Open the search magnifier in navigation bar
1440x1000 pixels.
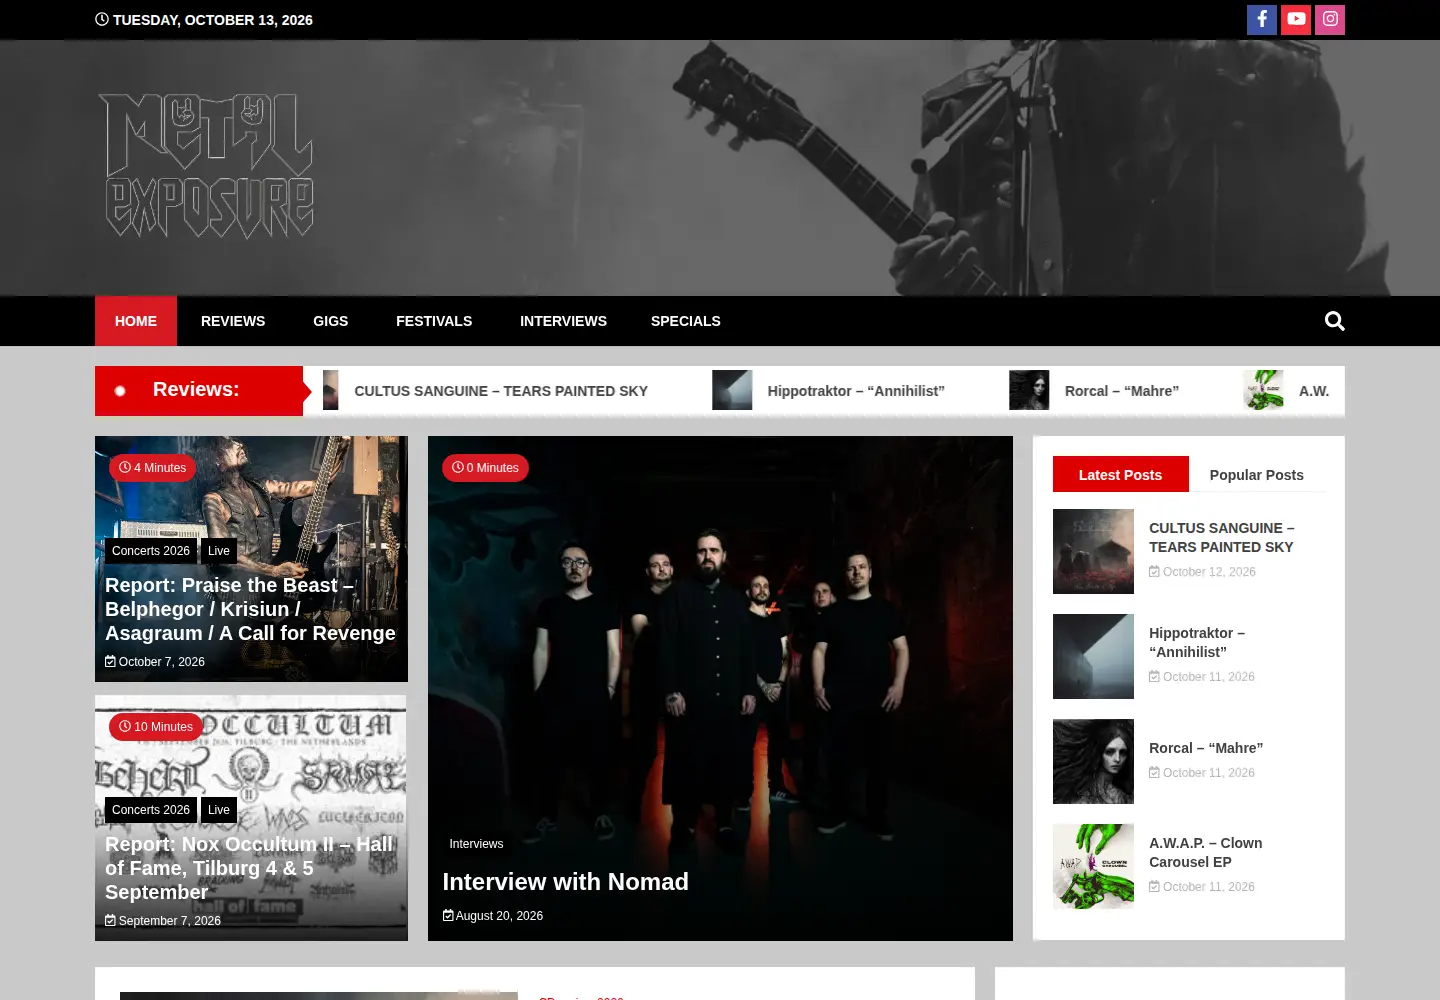(1334, 321)
